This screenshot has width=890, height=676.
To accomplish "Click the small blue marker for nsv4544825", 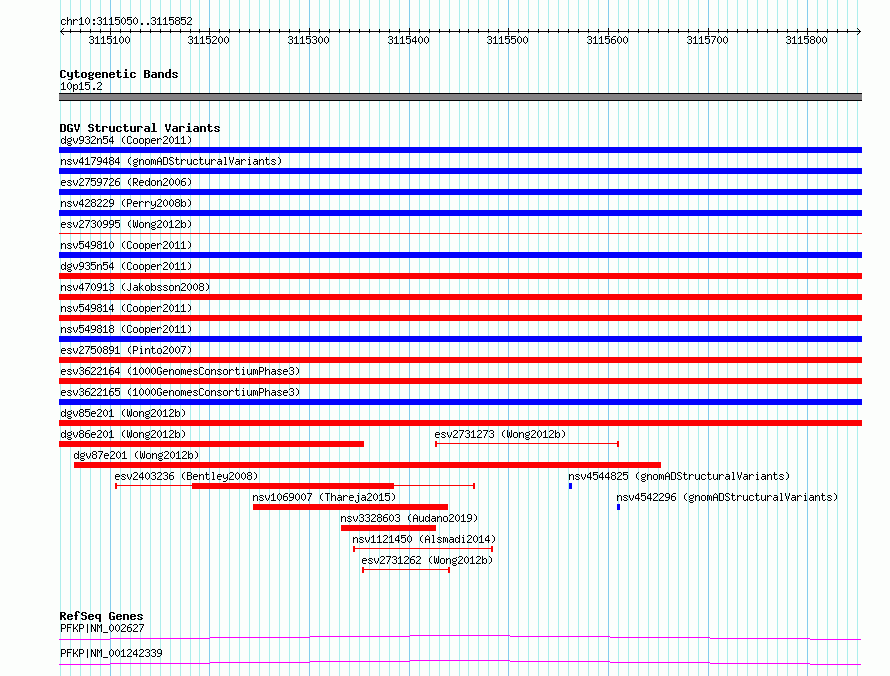I will 570,486.
